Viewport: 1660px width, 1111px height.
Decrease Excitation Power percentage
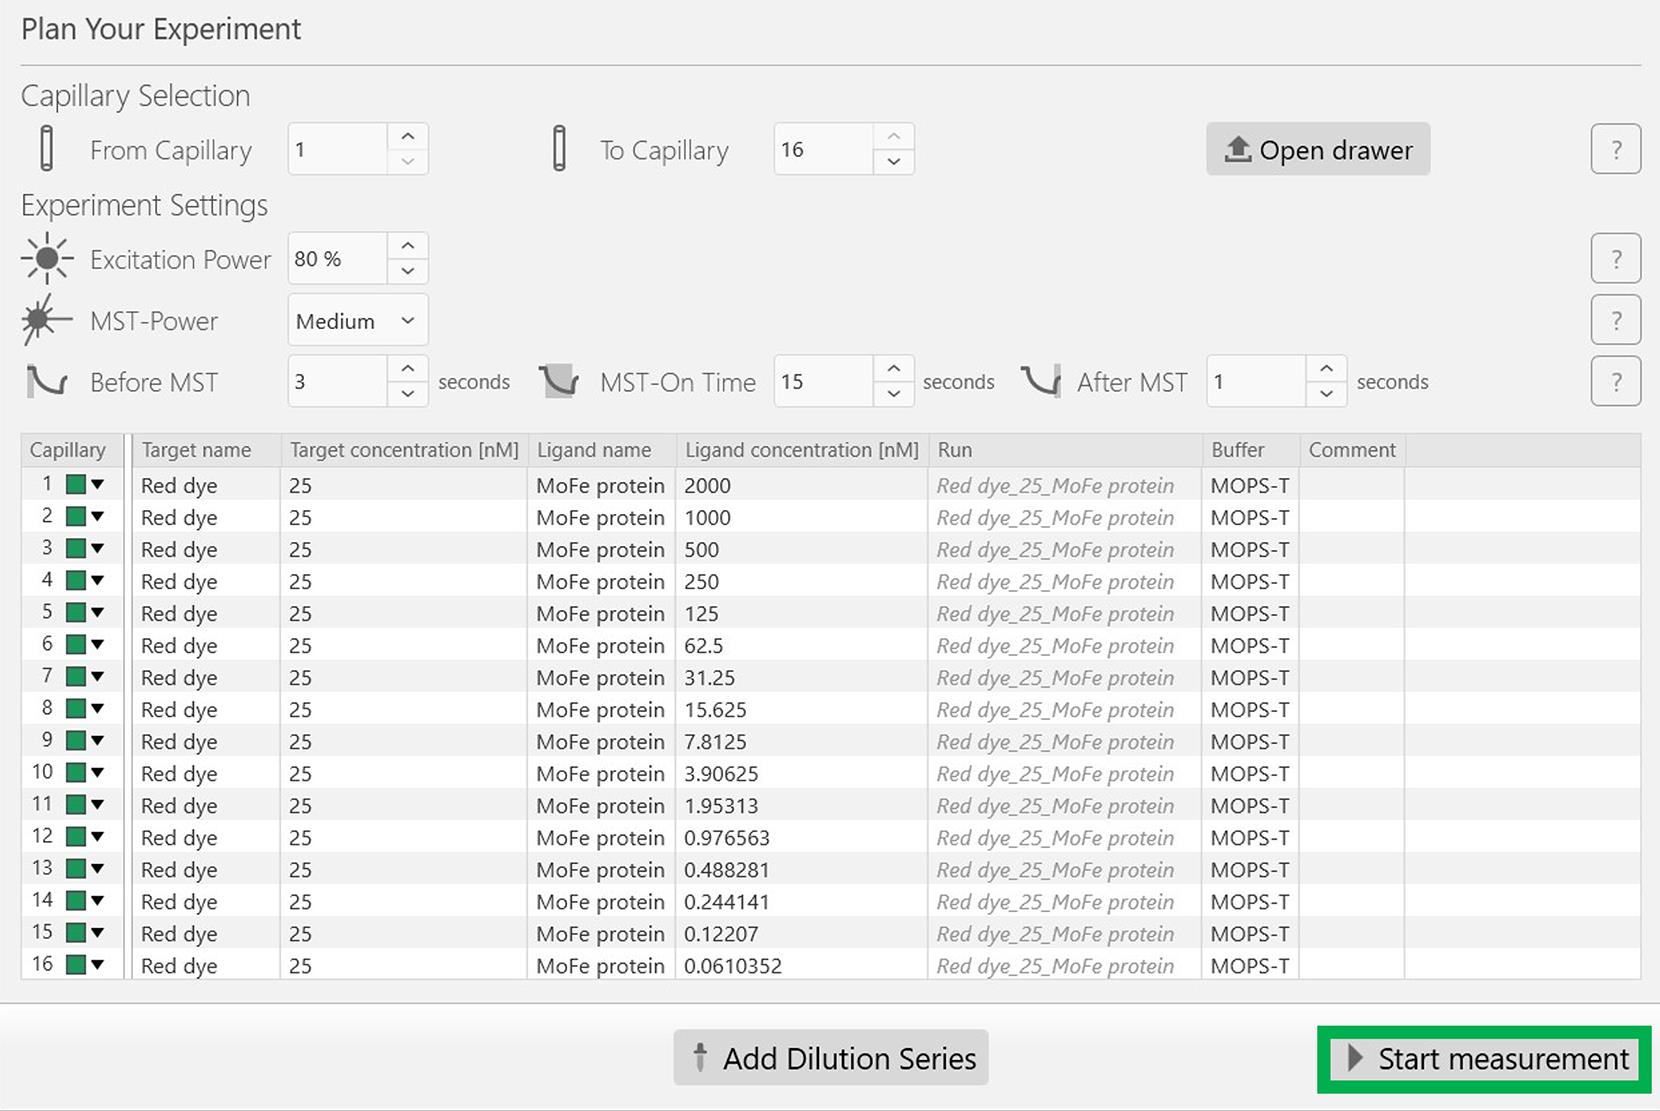click(x=408, y=271)
